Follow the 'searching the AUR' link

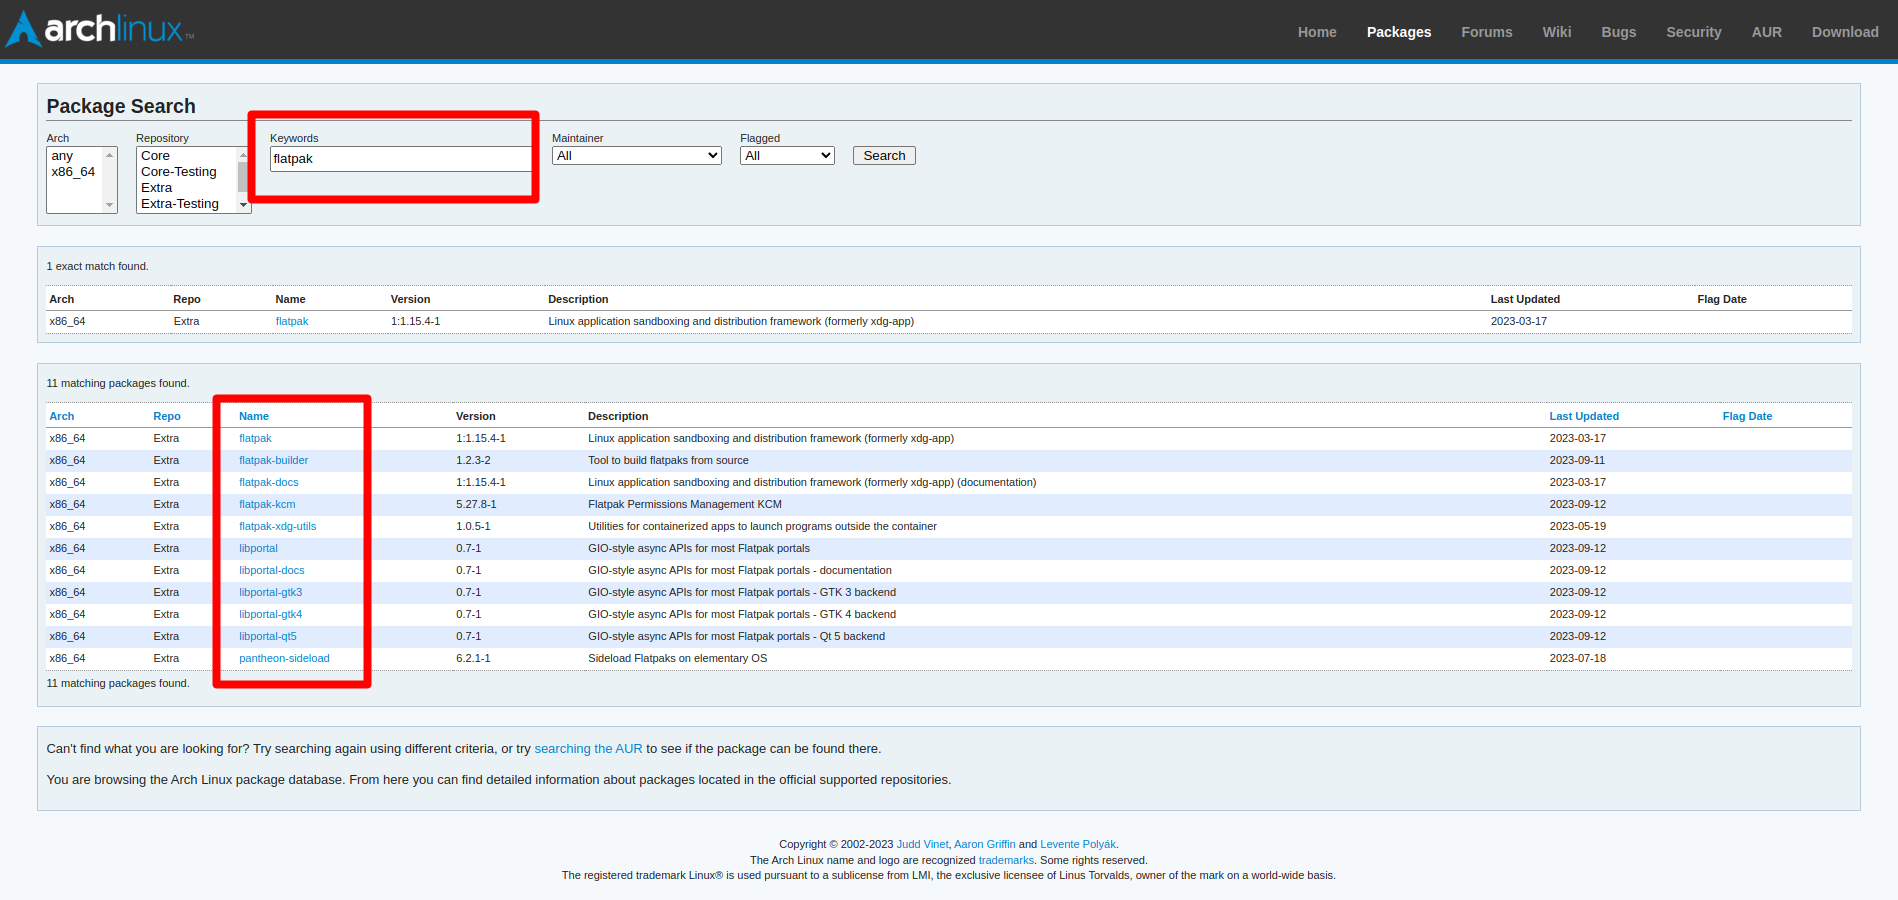tap(588, 749)
